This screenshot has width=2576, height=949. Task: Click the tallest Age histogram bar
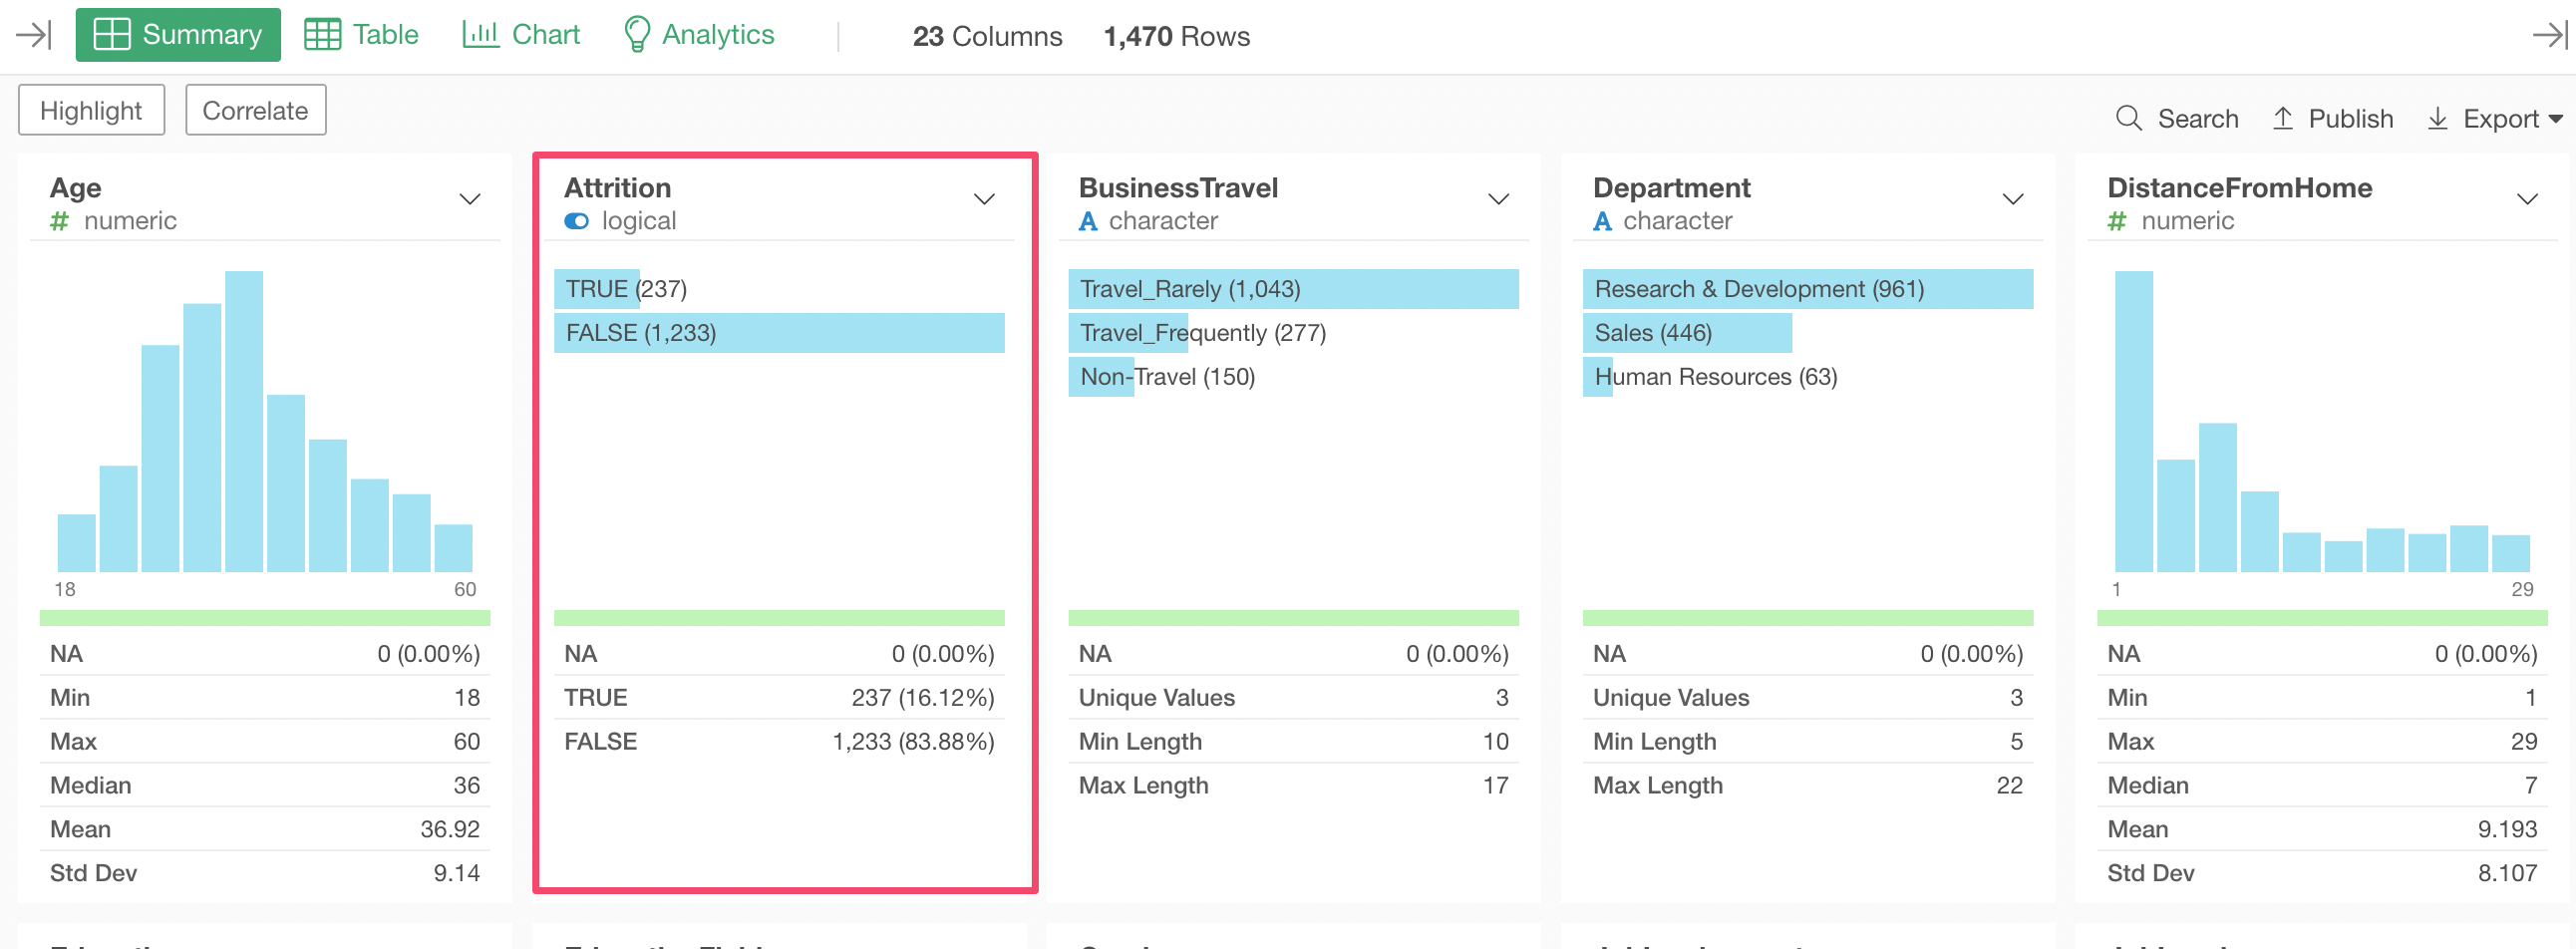pos(244,421)
